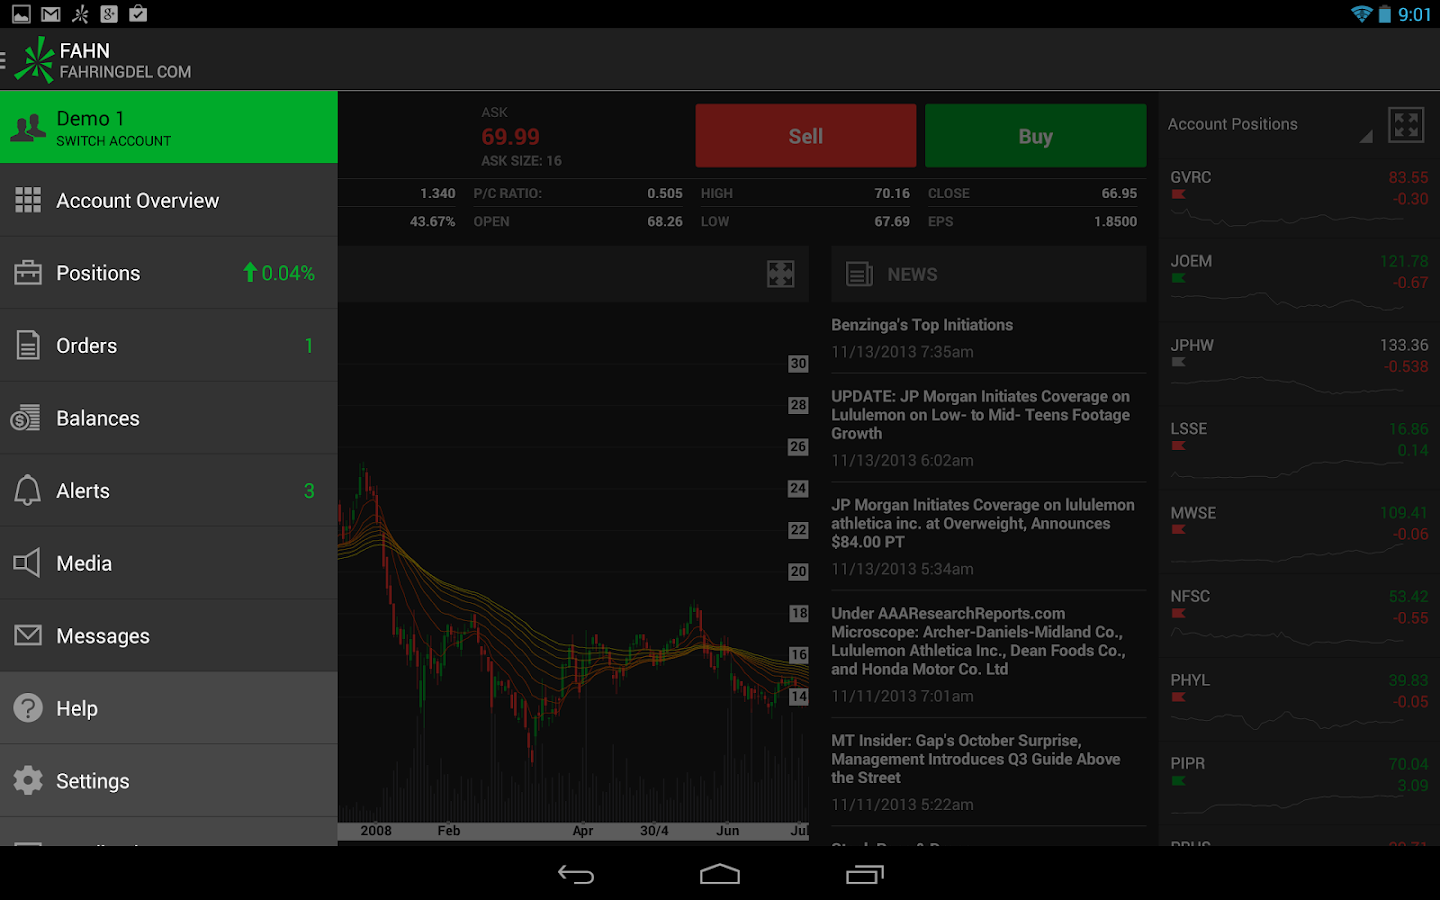Close the navigation drawer via hamburger icon
The width and height of the screenshot is (1440, 900).
[4, 60]
